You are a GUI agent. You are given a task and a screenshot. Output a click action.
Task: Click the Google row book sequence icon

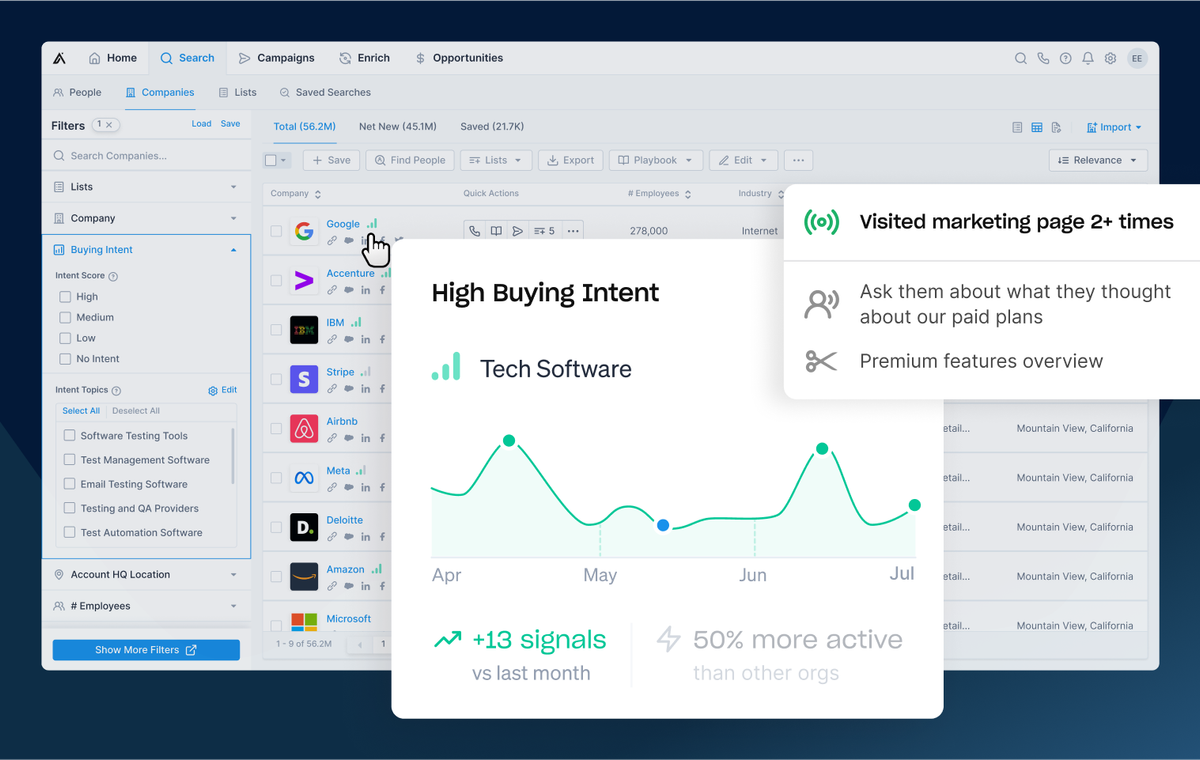496,231
